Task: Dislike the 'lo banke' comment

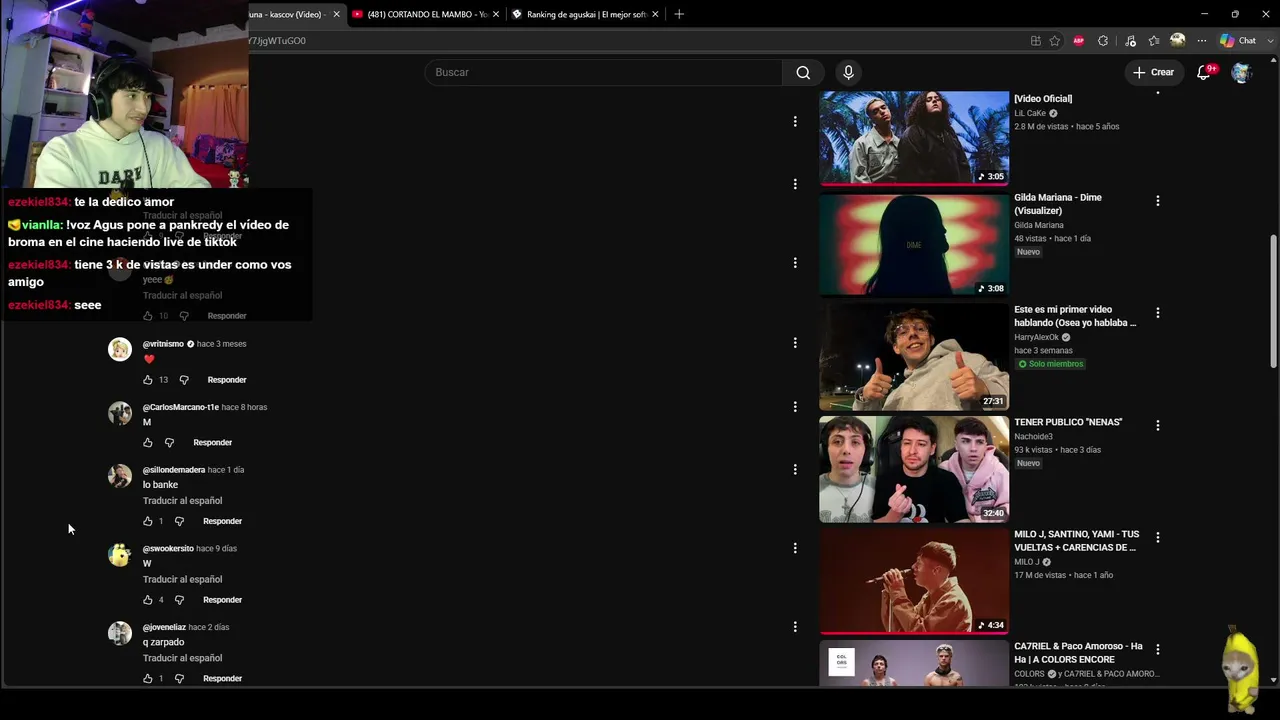Action: tap(180, 521)
